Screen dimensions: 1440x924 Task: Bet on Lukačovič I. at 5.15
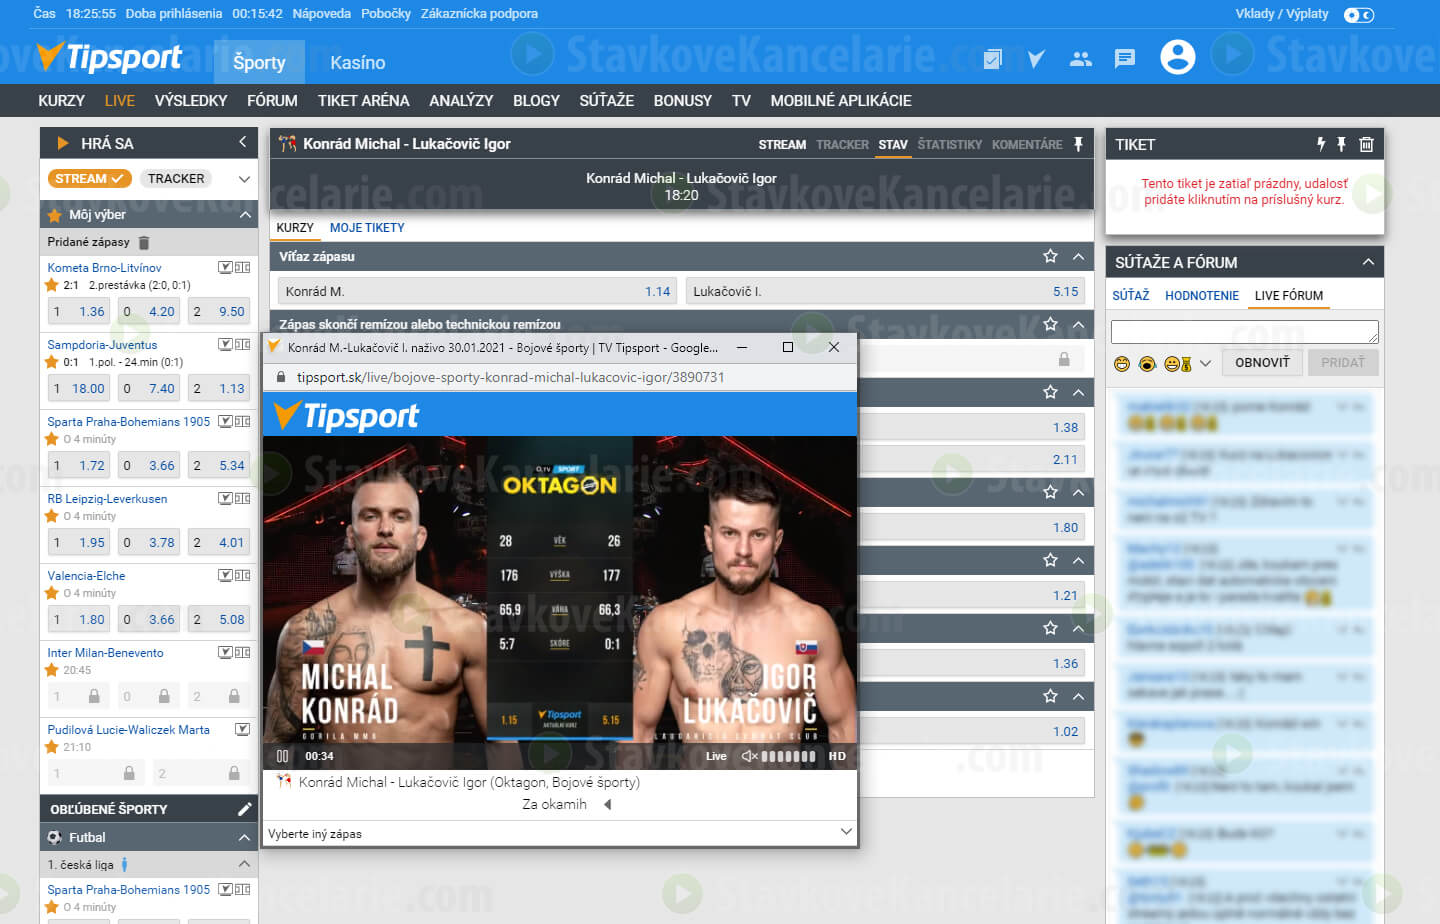tap(885, 291)
